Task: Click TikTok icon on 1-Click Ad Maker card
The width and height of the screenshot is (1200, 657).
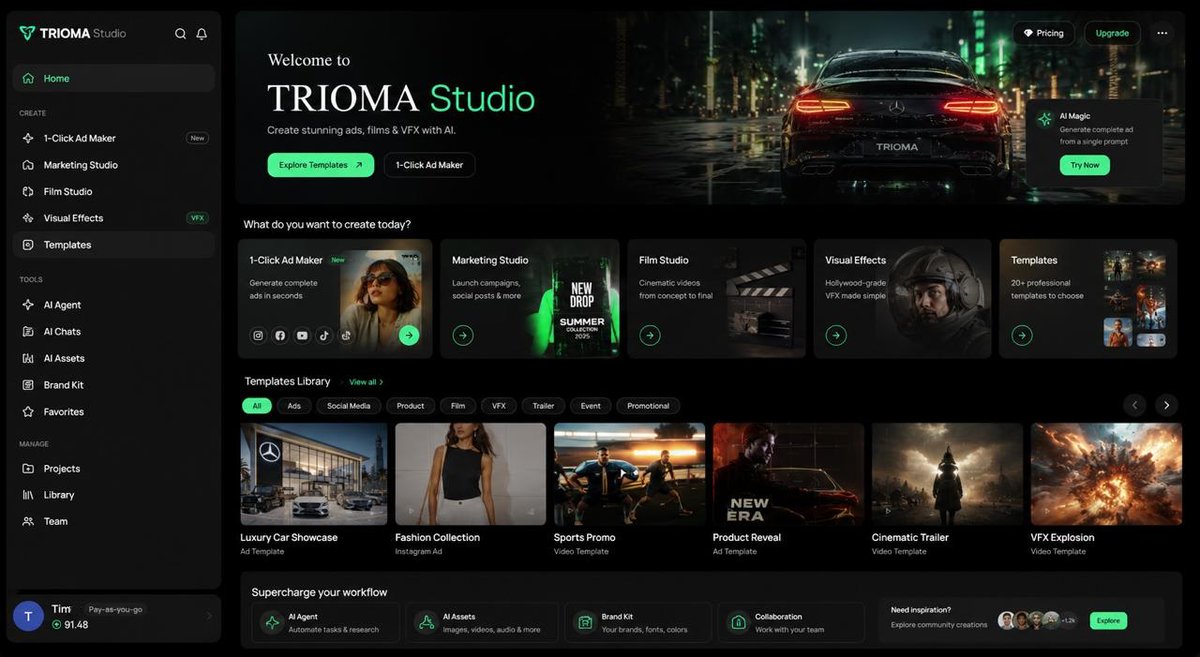Action: point(324,336)
